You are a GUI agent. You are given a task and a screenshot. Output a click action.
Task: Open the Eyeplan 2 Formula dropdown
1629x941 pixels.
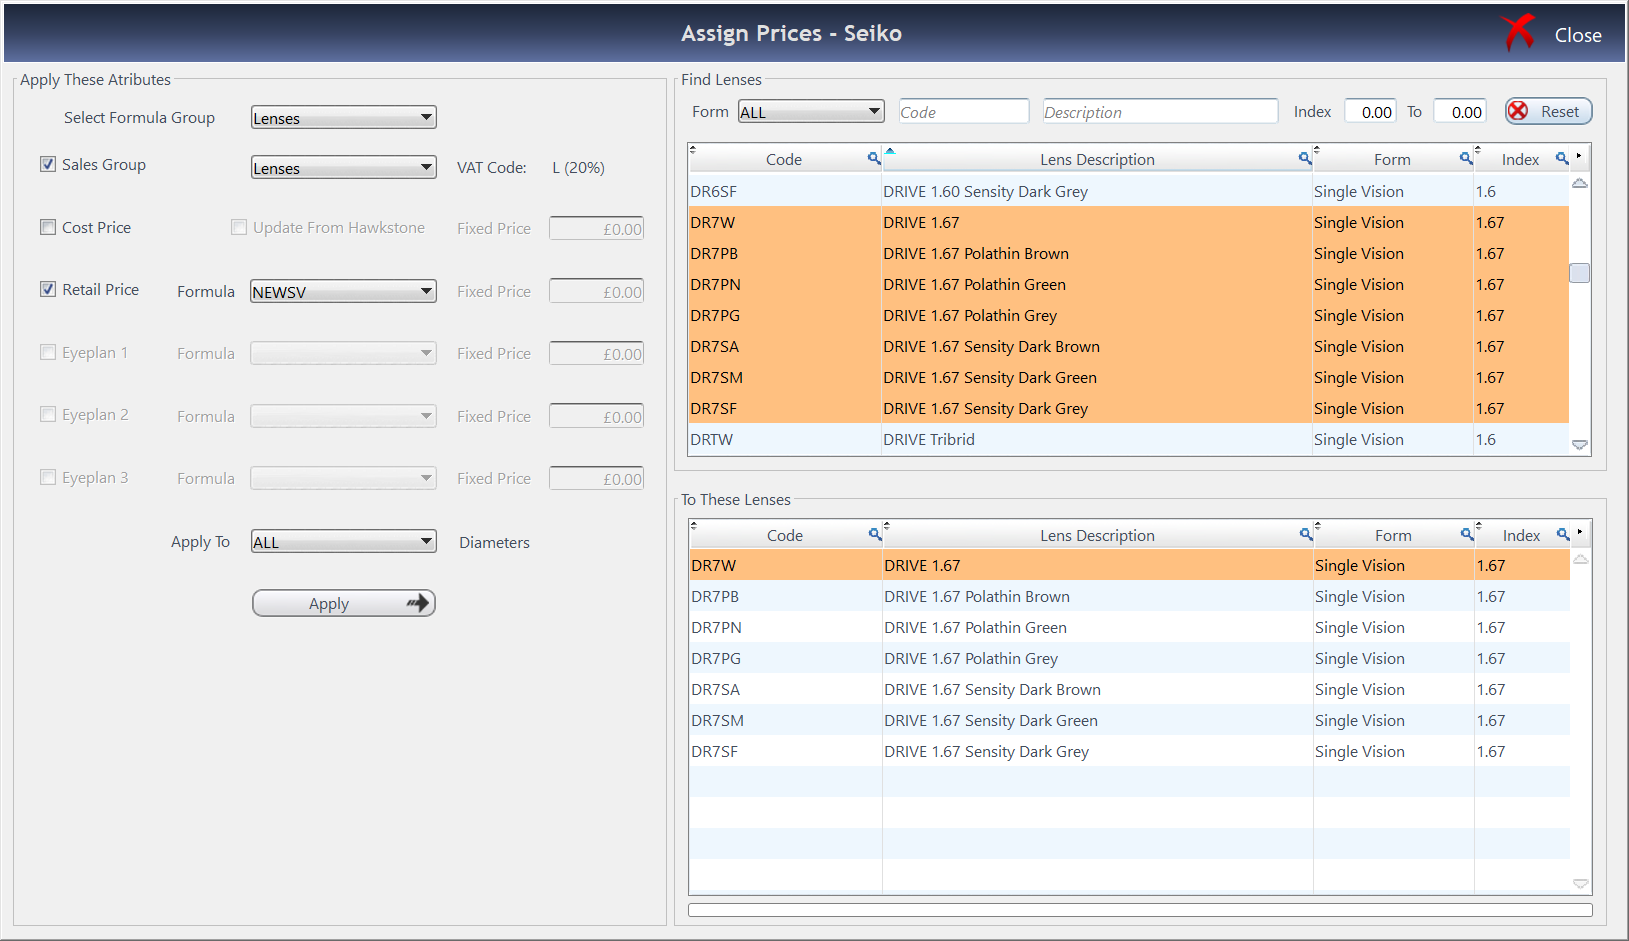point(343,416)
